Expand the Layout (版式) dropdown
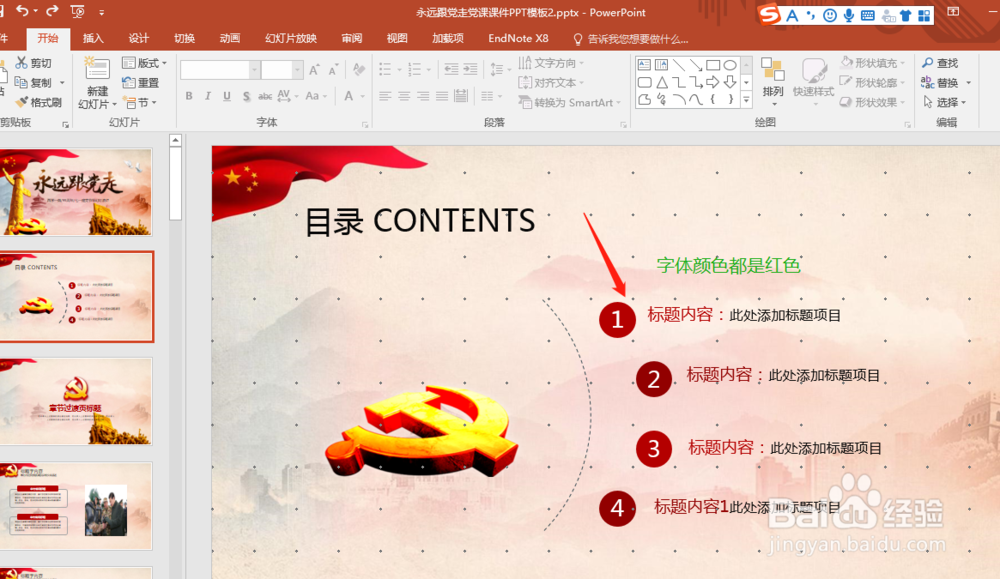 pos(145,62)
